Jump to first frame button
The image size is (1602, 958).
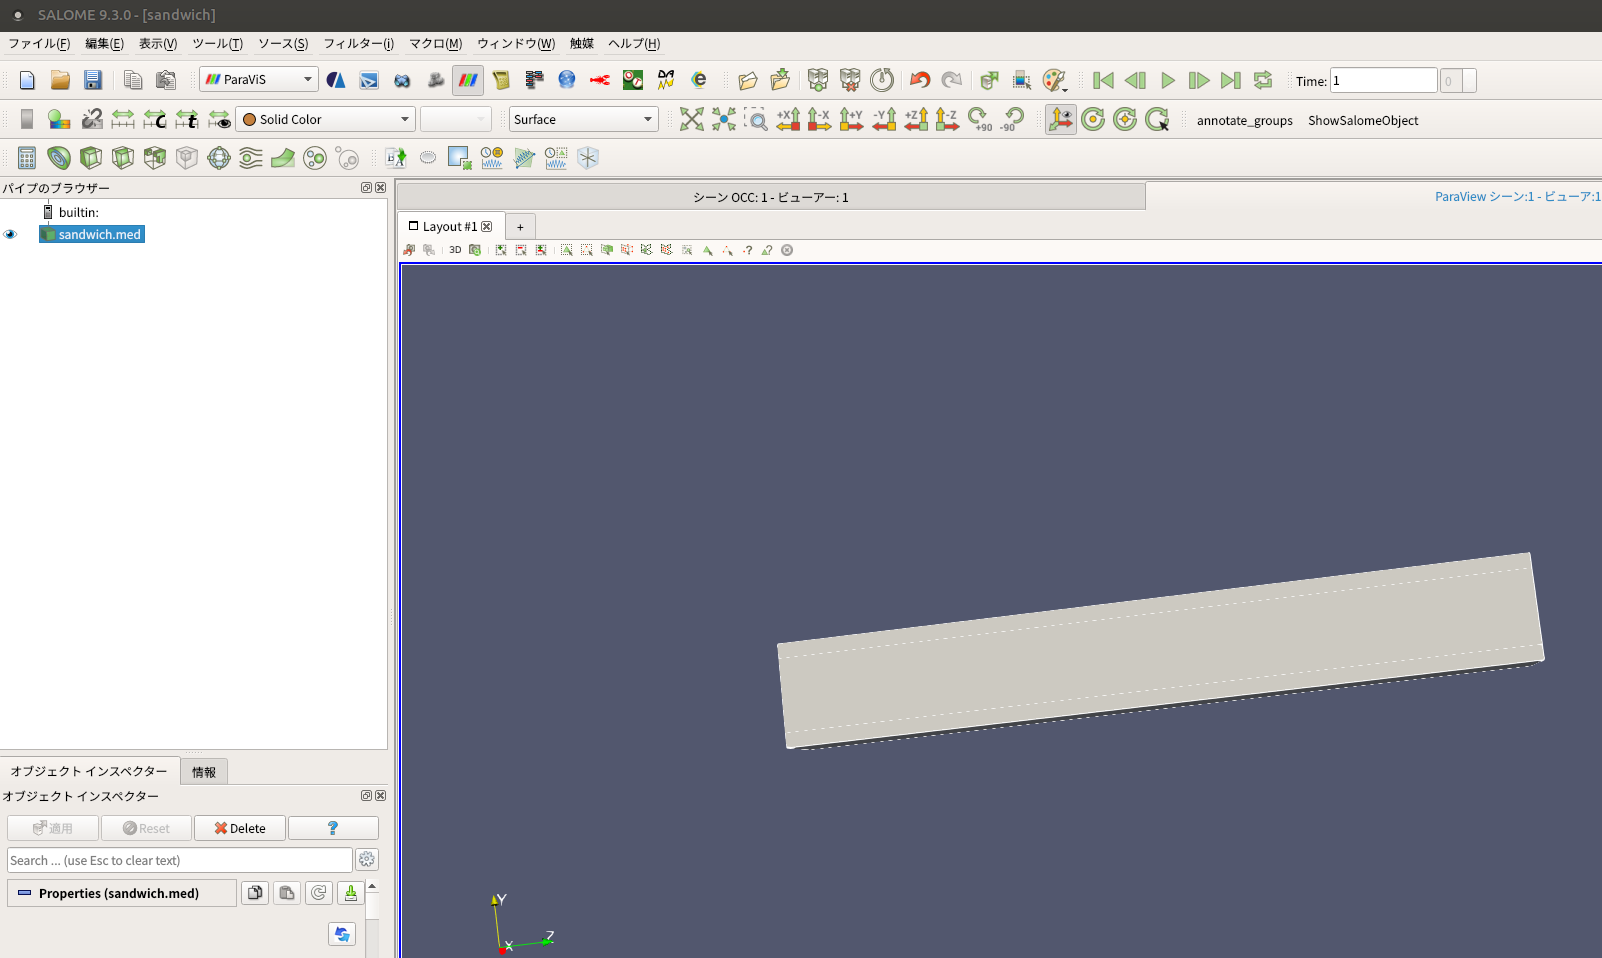1103,80
